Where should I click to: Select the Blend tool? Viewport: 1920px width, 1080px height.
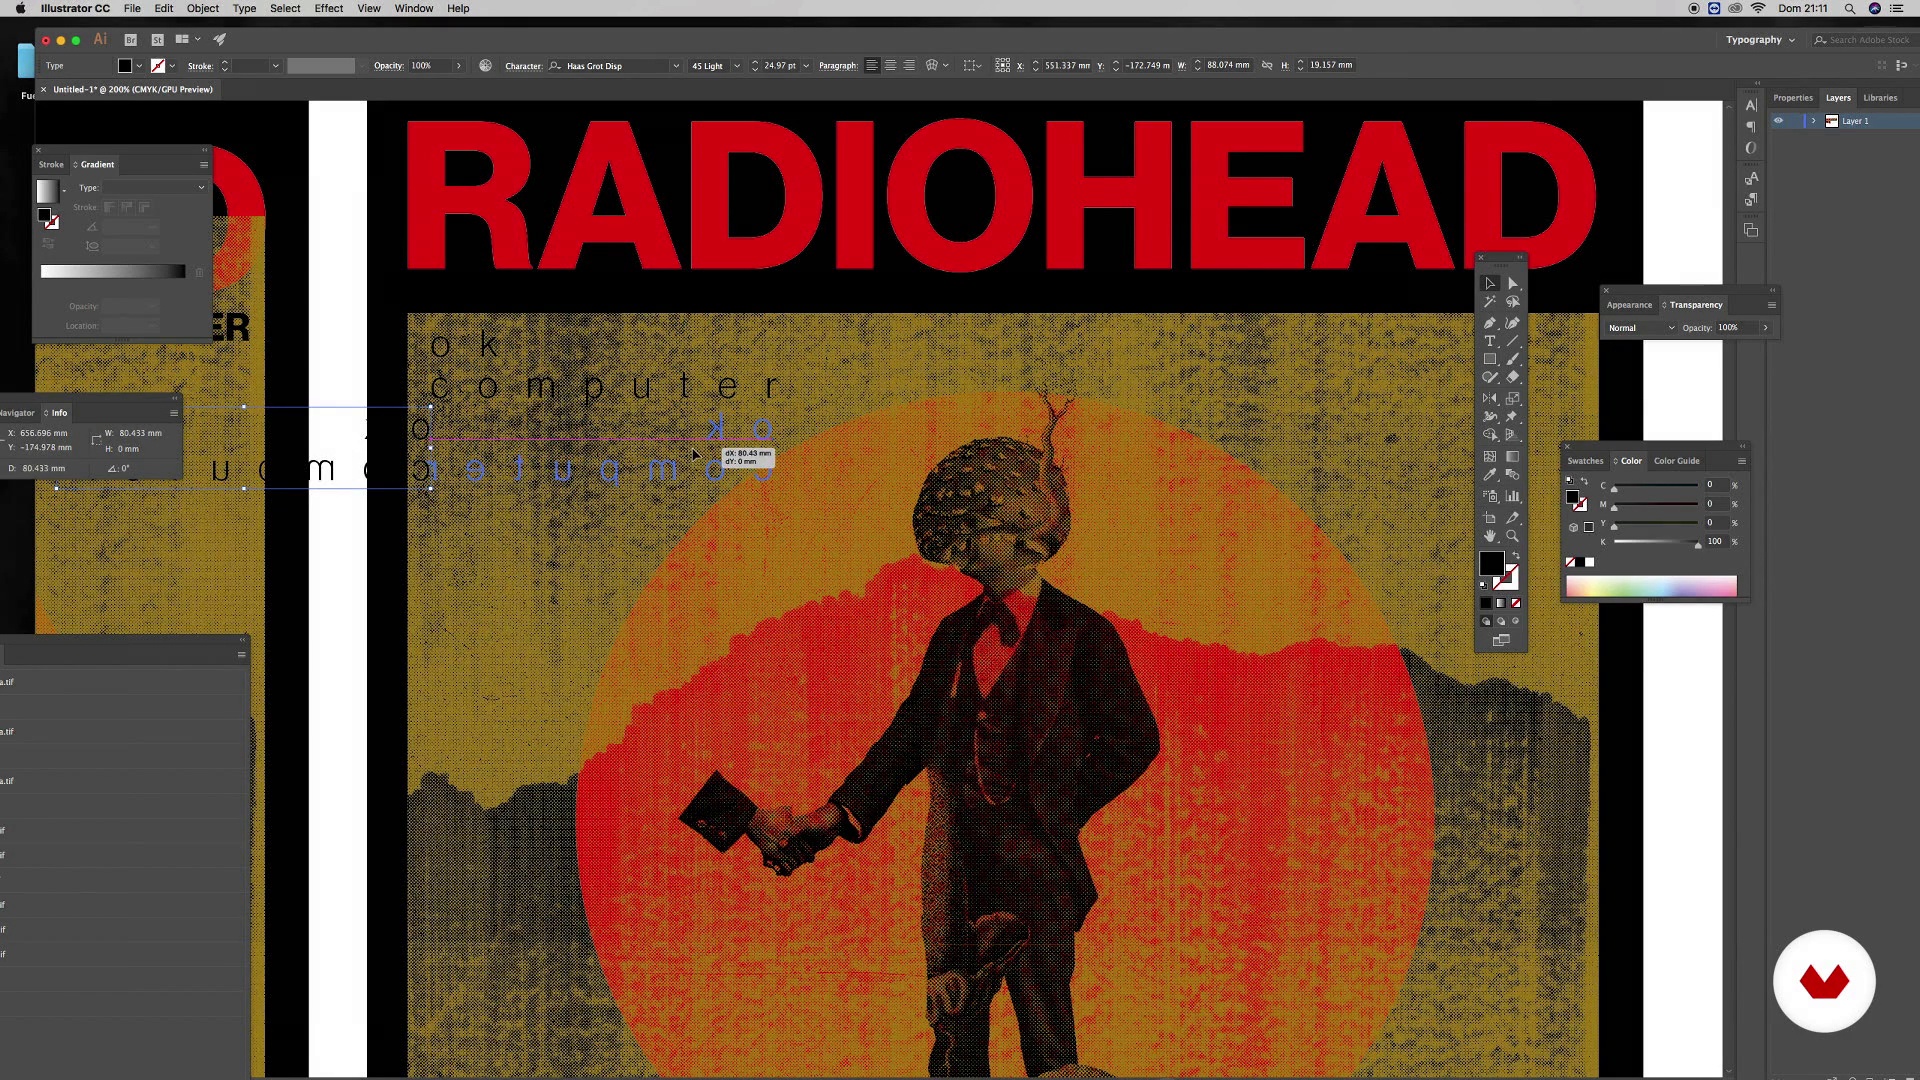(x=1513, y=475)
